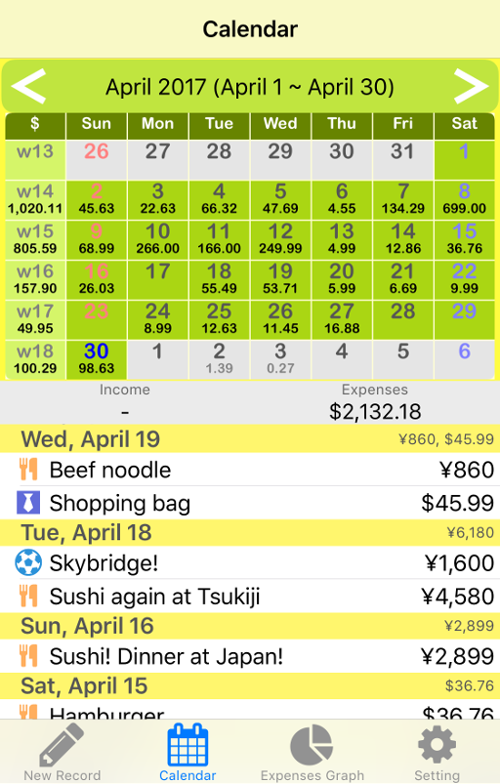This screenshot has width=500, height=784.
Task: Switch to the Calendar tab
Action: [188, 752]
